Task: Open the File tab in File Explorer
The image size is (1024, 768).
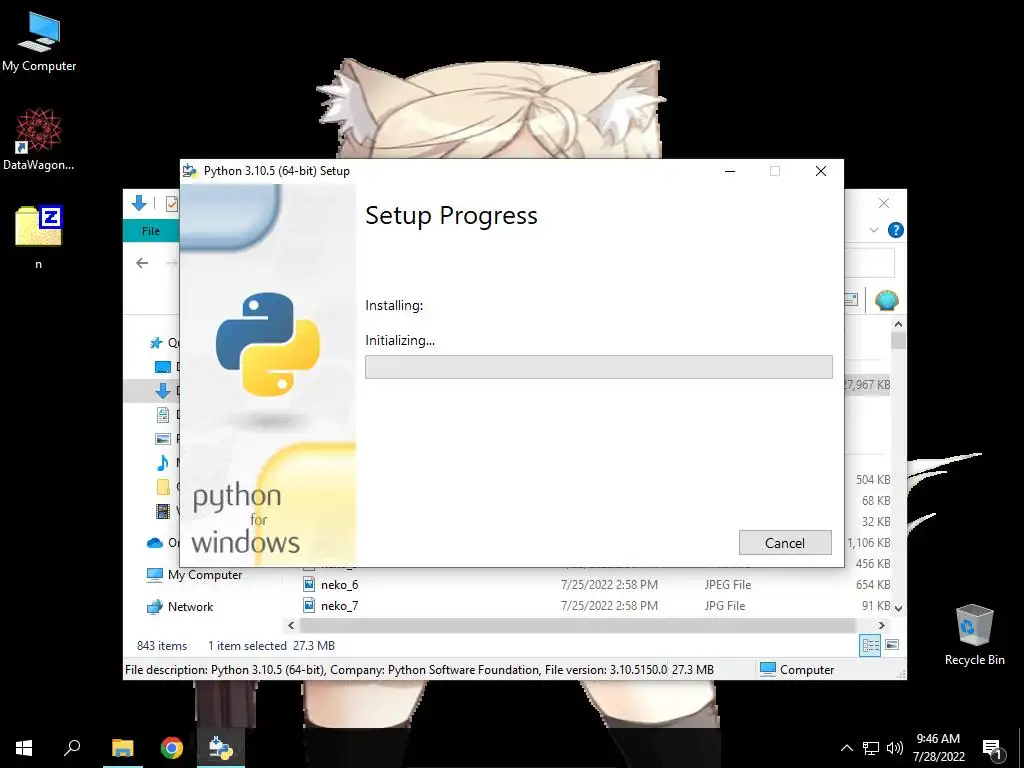Action: (x=151, y=231)
